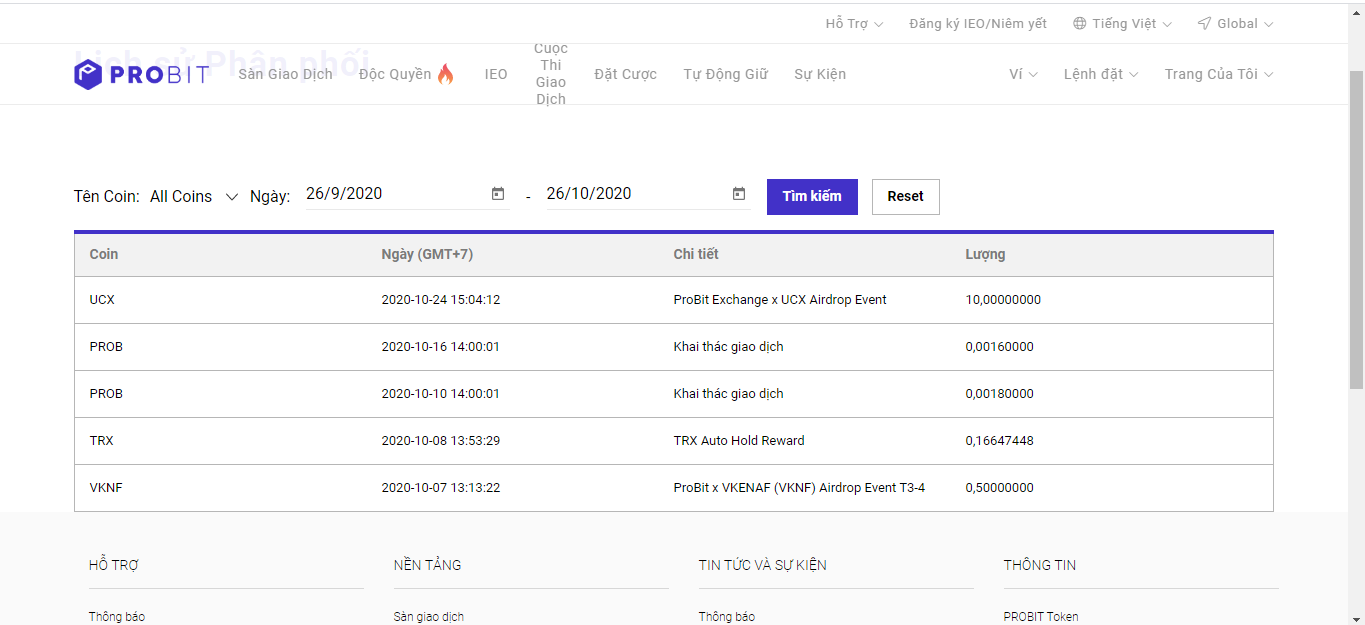This screenshot has width=1365, height=625.
Task: Open Cuộc Thi Giao Dịch page
Action: coord(551,74)
